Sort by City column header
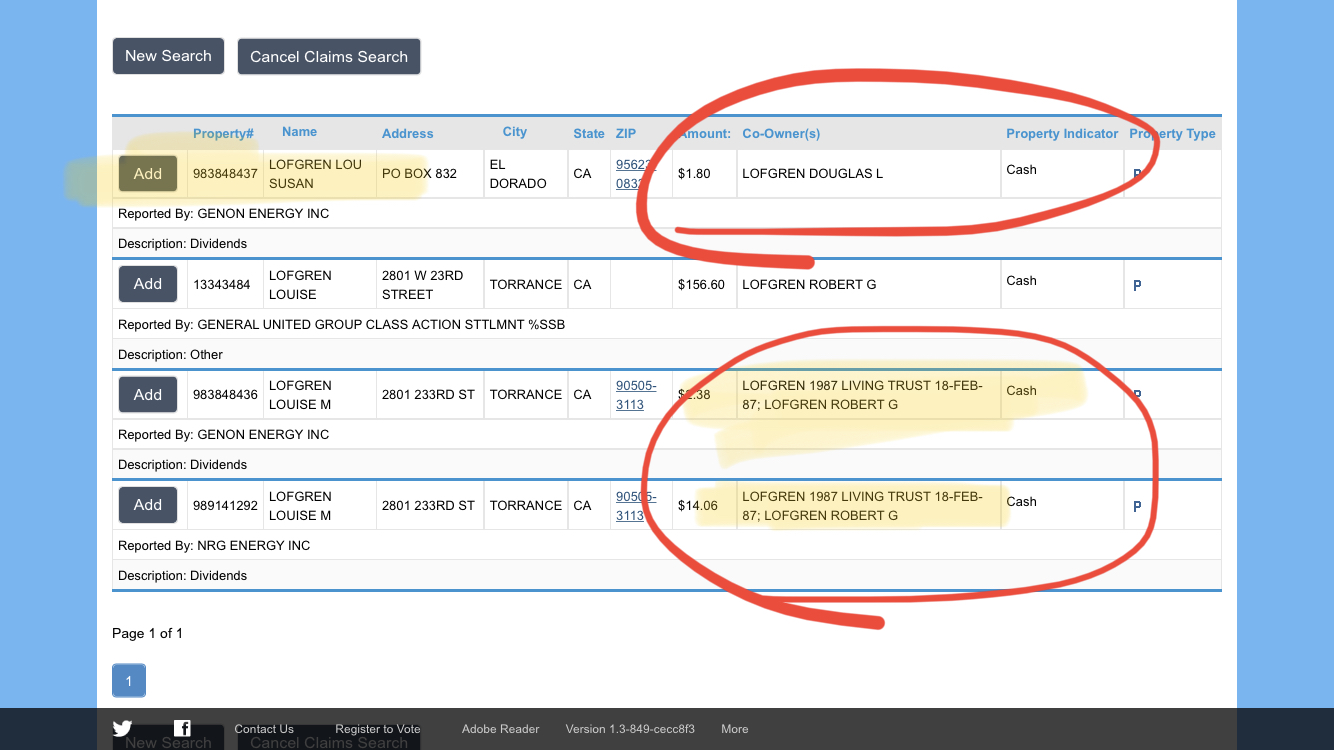The height and width of the screenshot is (750, 1334). click(515, 132)
